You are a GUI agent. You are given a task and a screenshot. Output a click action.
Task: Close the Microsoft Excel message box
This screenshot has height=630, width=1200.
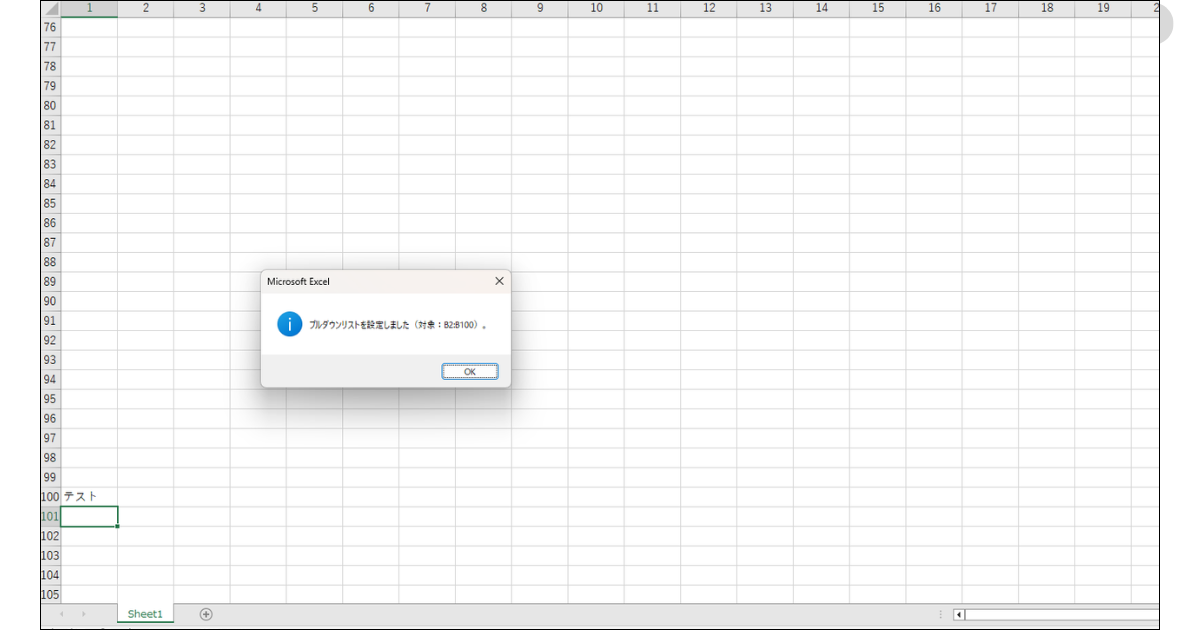coord(499,282)
